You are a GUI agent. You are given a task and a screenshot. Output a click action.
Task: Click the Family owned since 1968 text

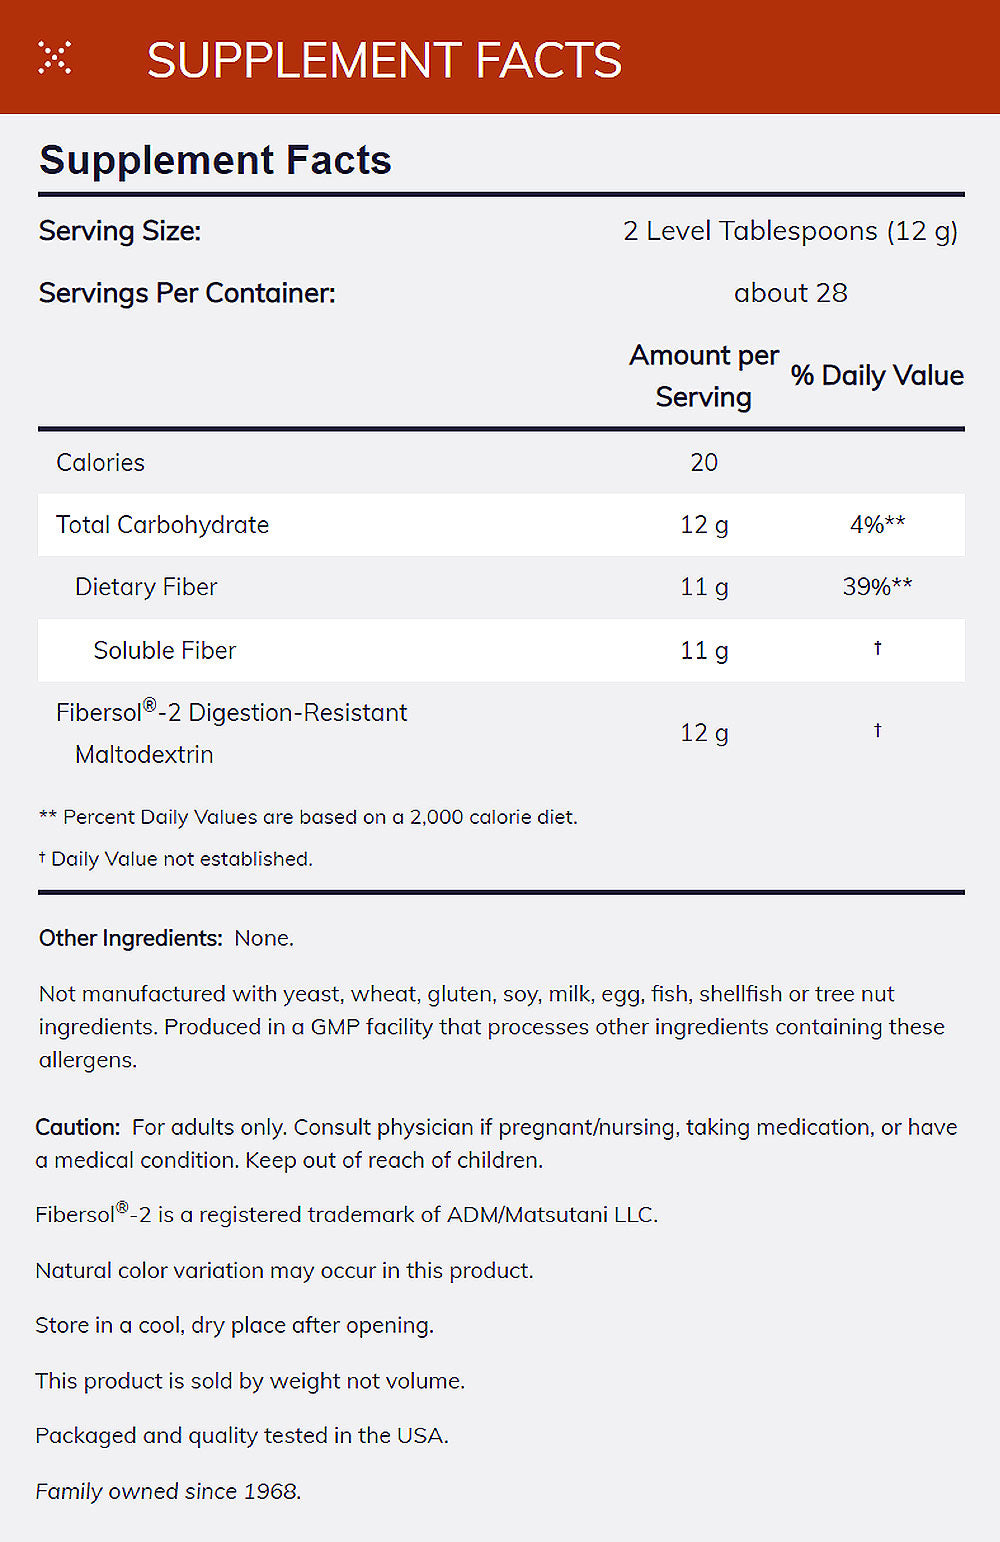point(168,1491)
